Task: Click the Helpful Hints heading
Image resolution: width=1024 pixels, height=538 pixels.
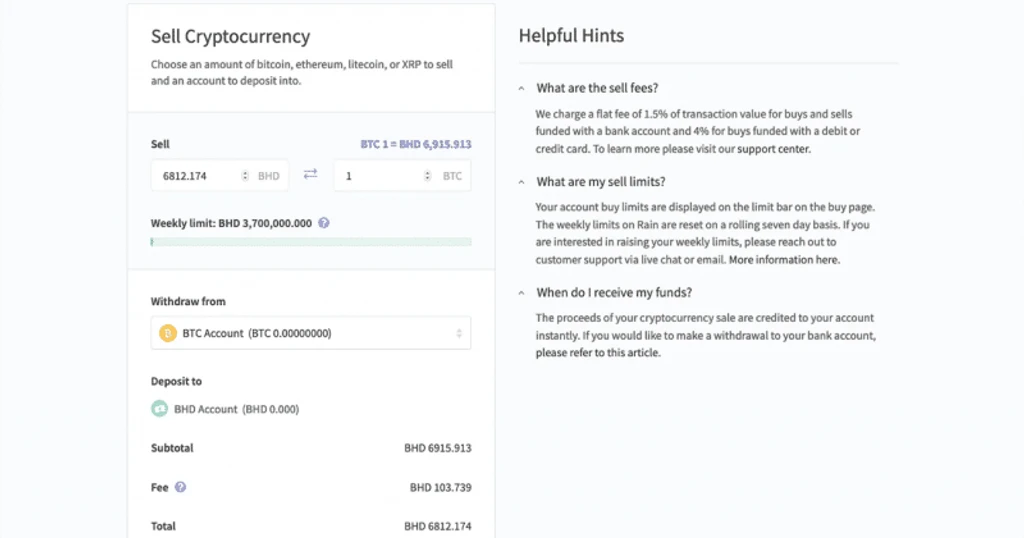Action: point(571,35)
